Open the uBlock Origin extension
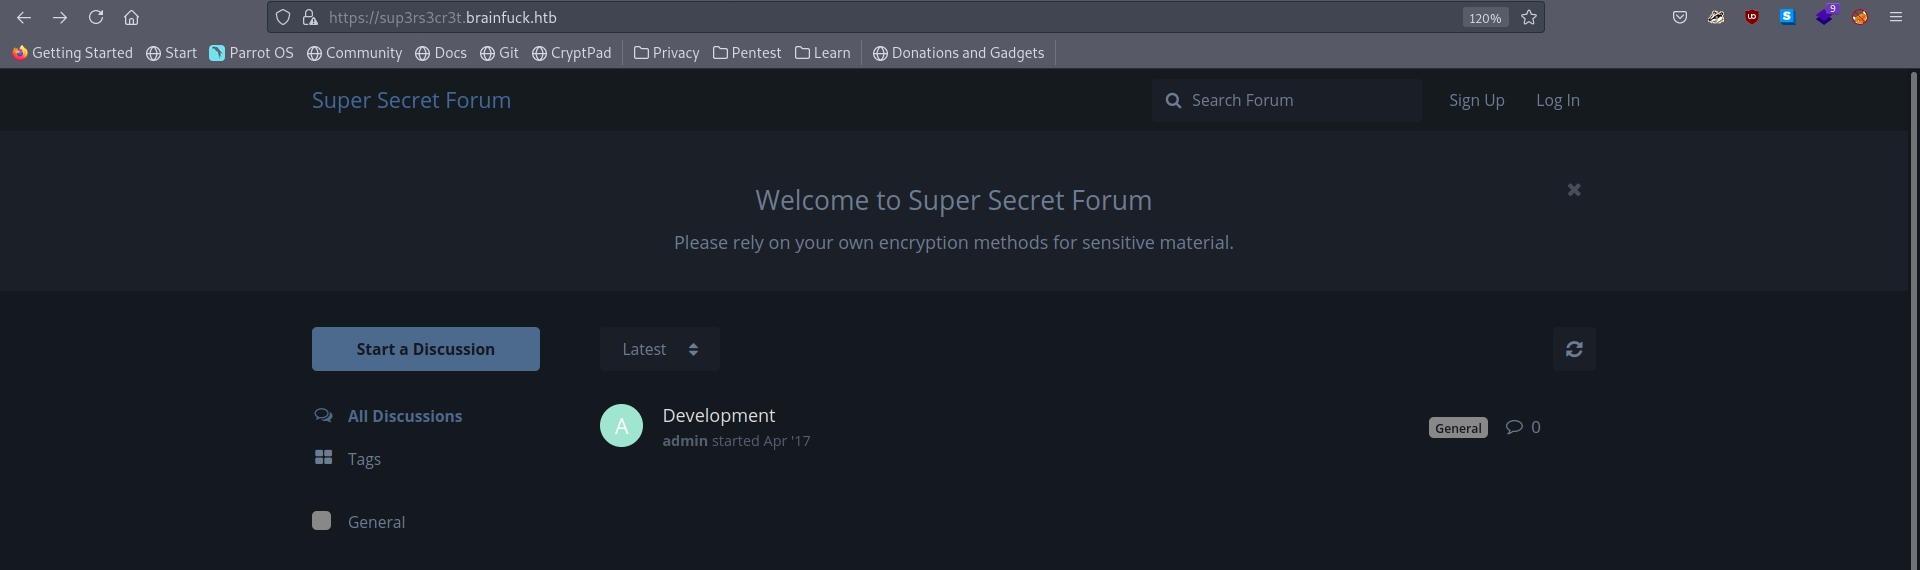Screen dimensions: 1920x570 (x=1751, y=17)
